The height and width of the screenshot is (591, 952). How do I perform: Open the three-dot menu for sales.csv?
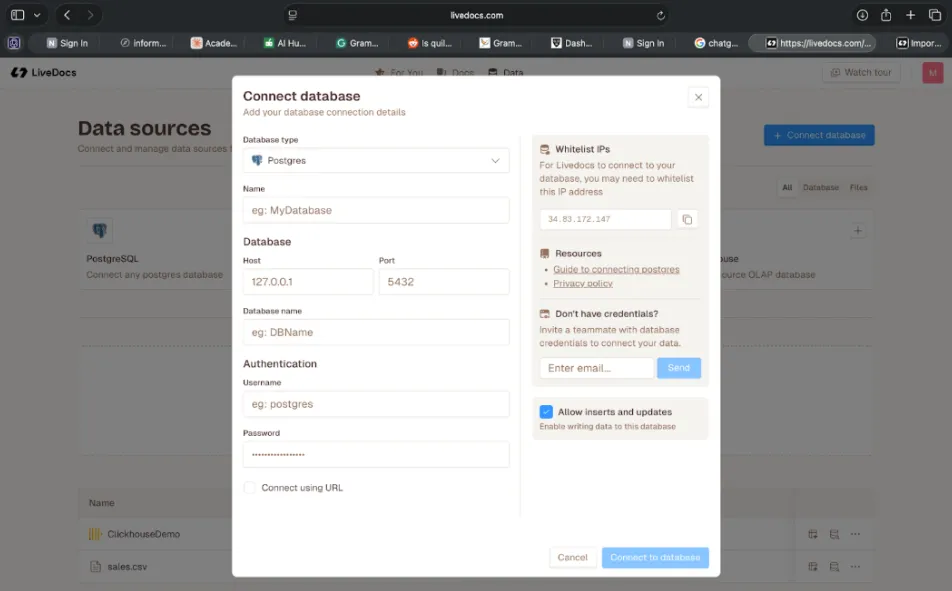(856, 566)
